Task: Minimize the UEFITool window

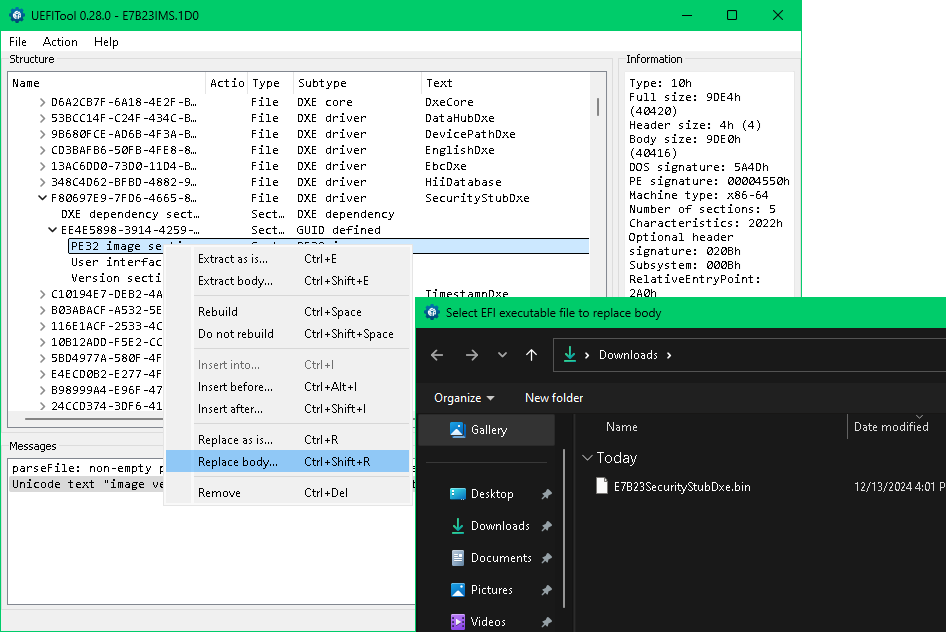Action: pyautogui.click(x=687, y=15)
